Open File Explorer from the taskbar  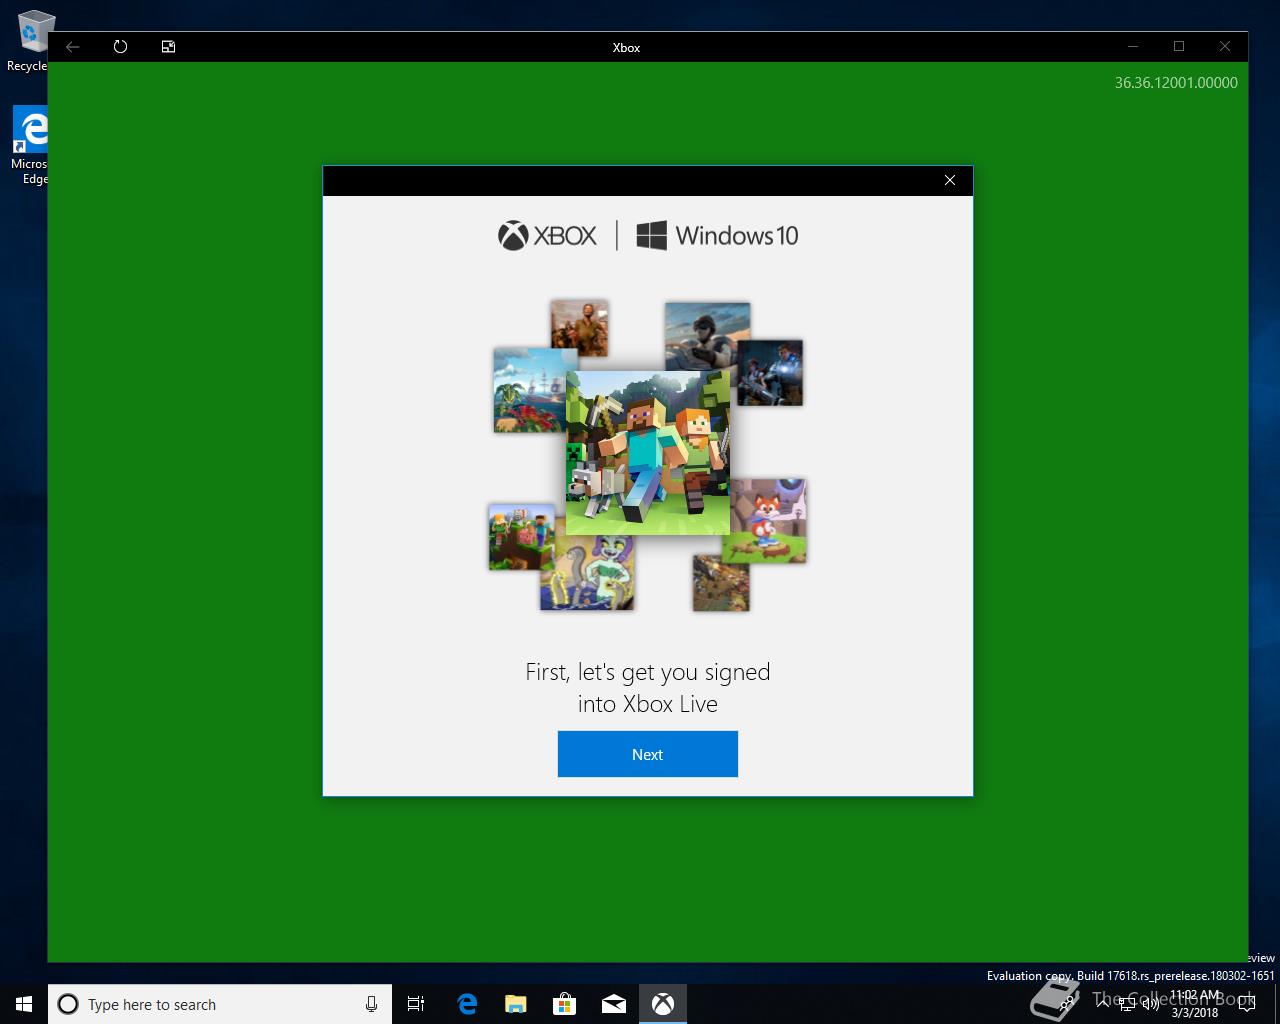tap(515, 1004)
